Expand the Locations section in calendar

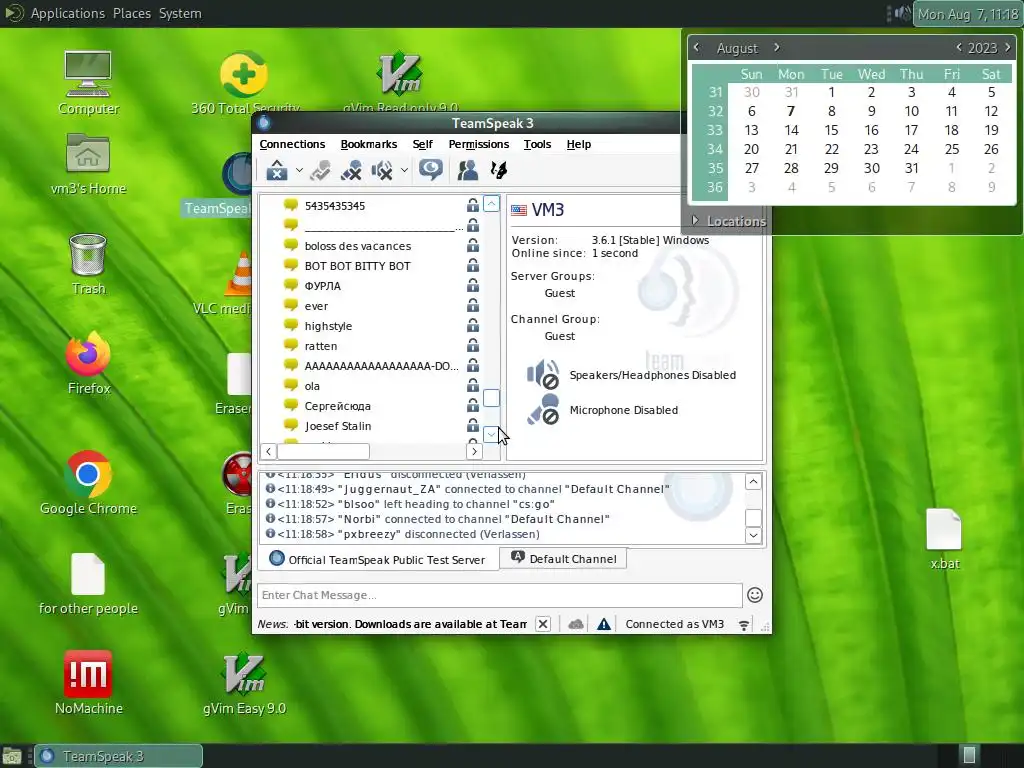click(x=729, y=221)
